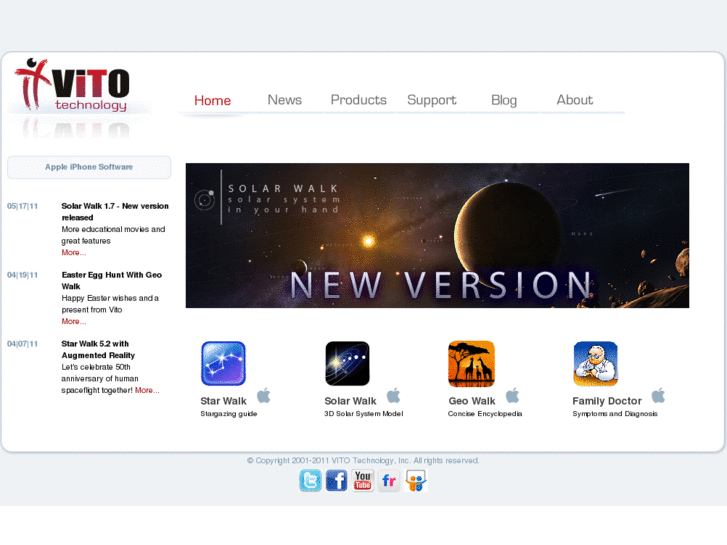This screenshot has width=727, height=545.
Task: Open Star Walk 5.2 Augmented Reality headline
Action: coord(98,349)
